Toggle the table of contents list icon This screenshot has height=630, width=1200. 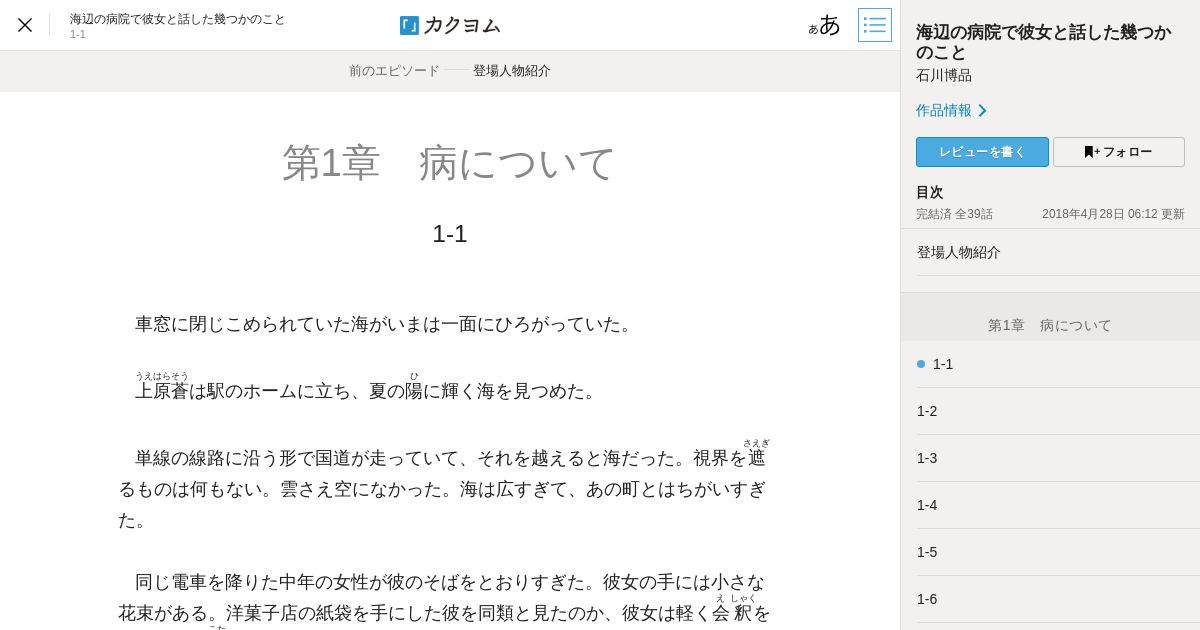[x=875, y=25]
